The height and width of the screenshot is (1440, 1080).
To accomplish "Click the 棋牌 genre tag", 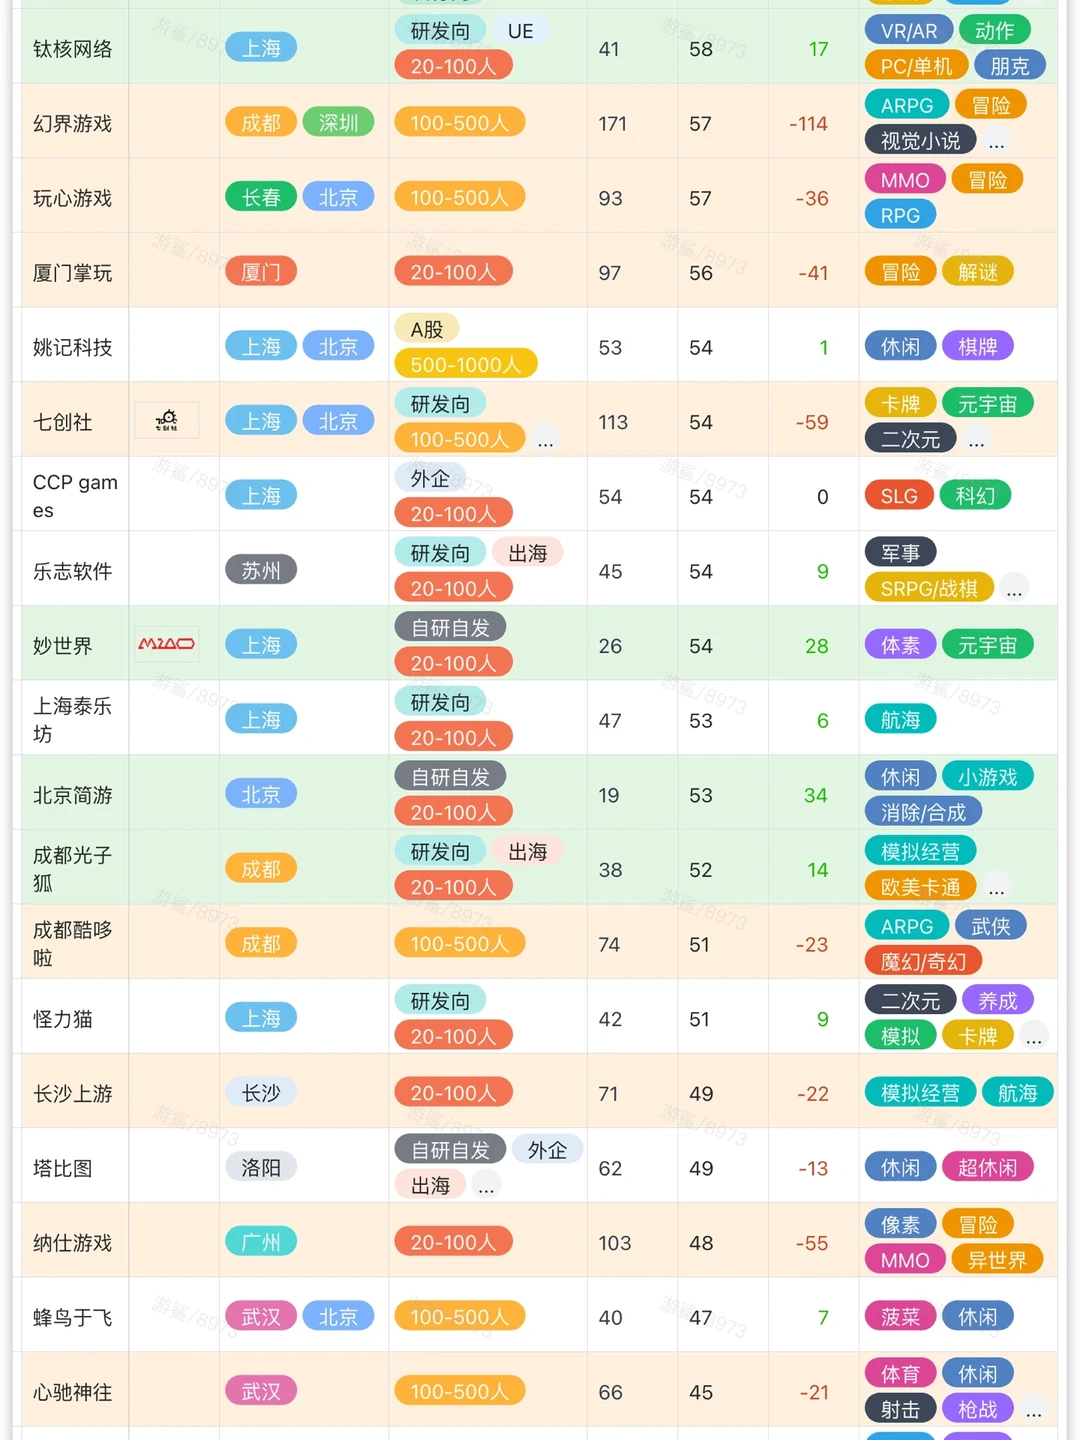I will [x=978, y=346].
